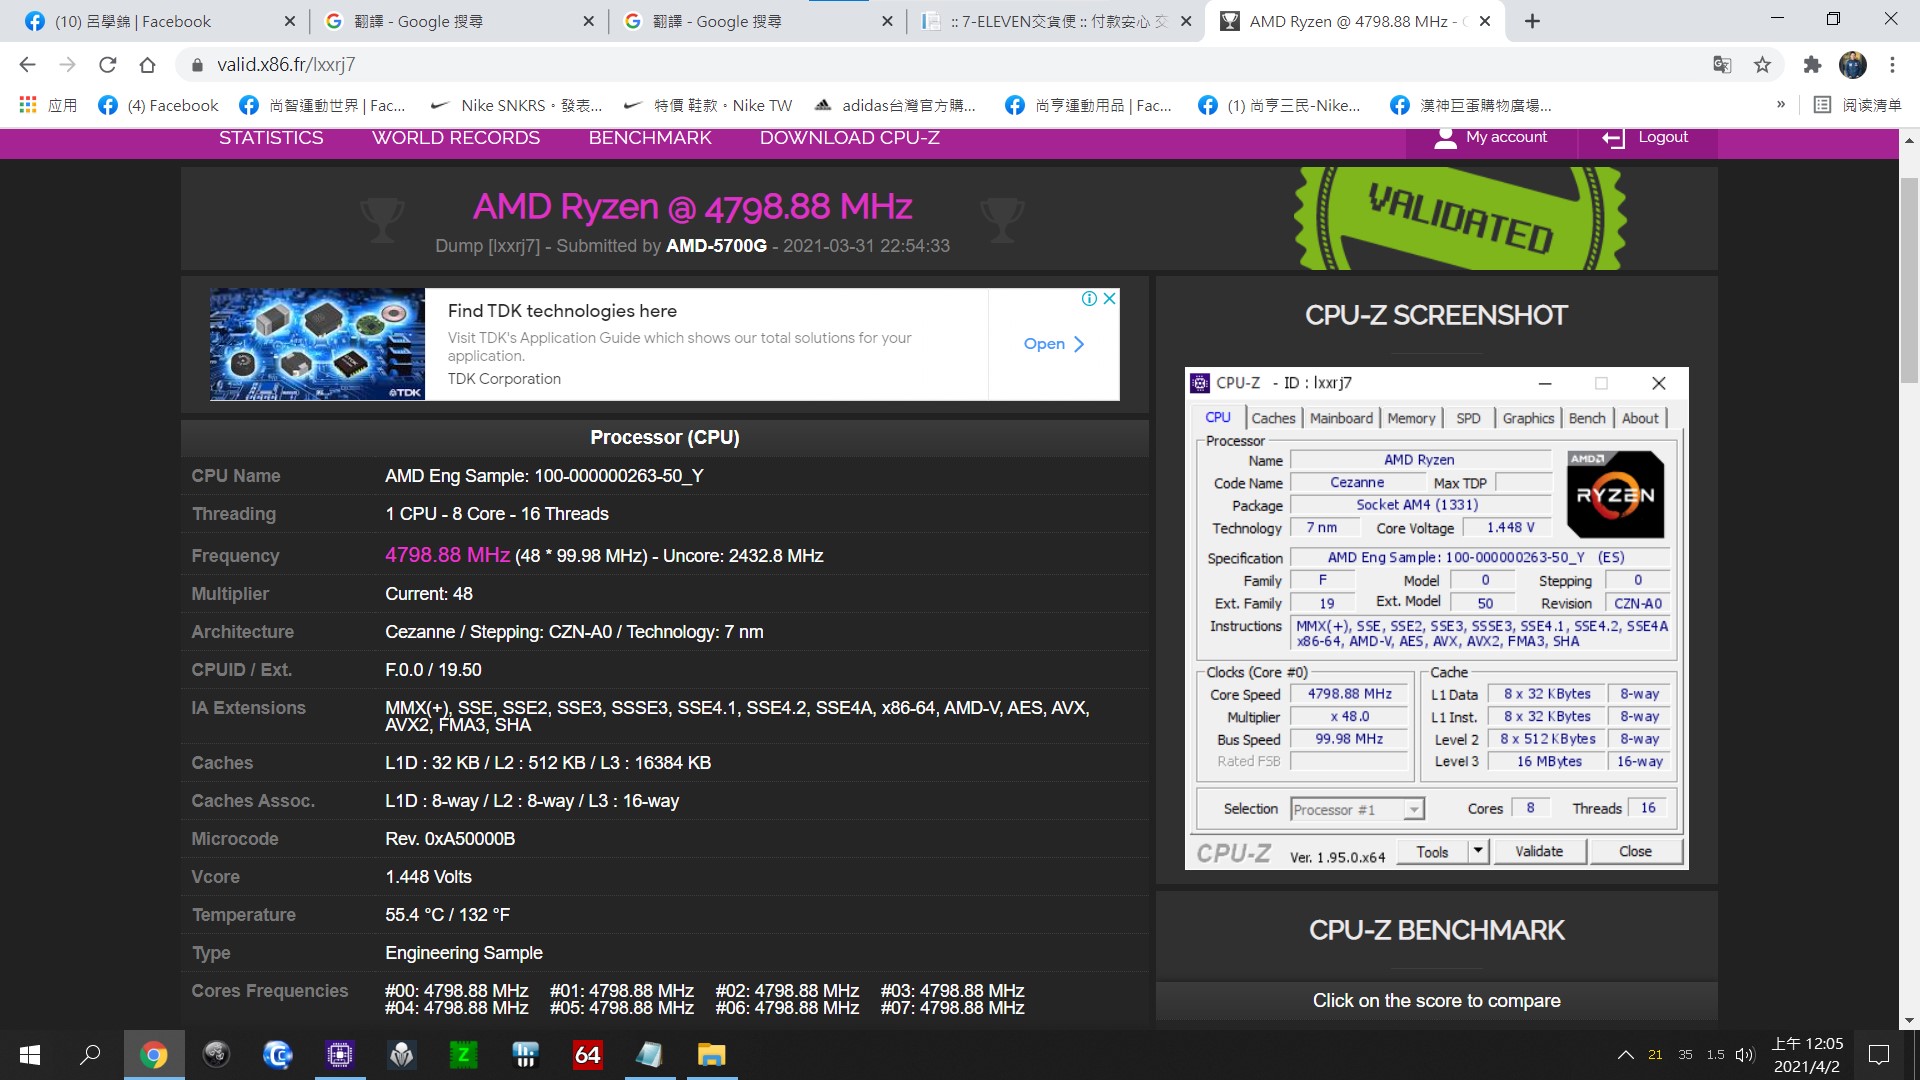Close the TDK ad with X icon
This screenshot has width=1920, height=1080.
(x=1109, y=298)
